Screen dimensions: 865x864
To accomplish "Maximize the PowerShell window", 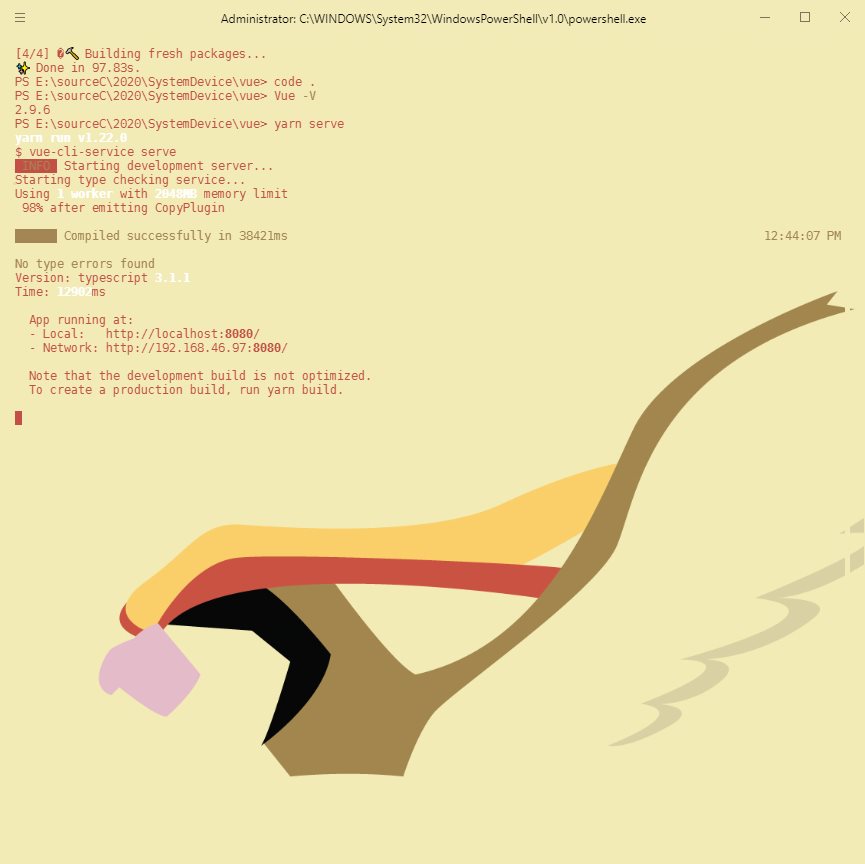I will (805, 18).
